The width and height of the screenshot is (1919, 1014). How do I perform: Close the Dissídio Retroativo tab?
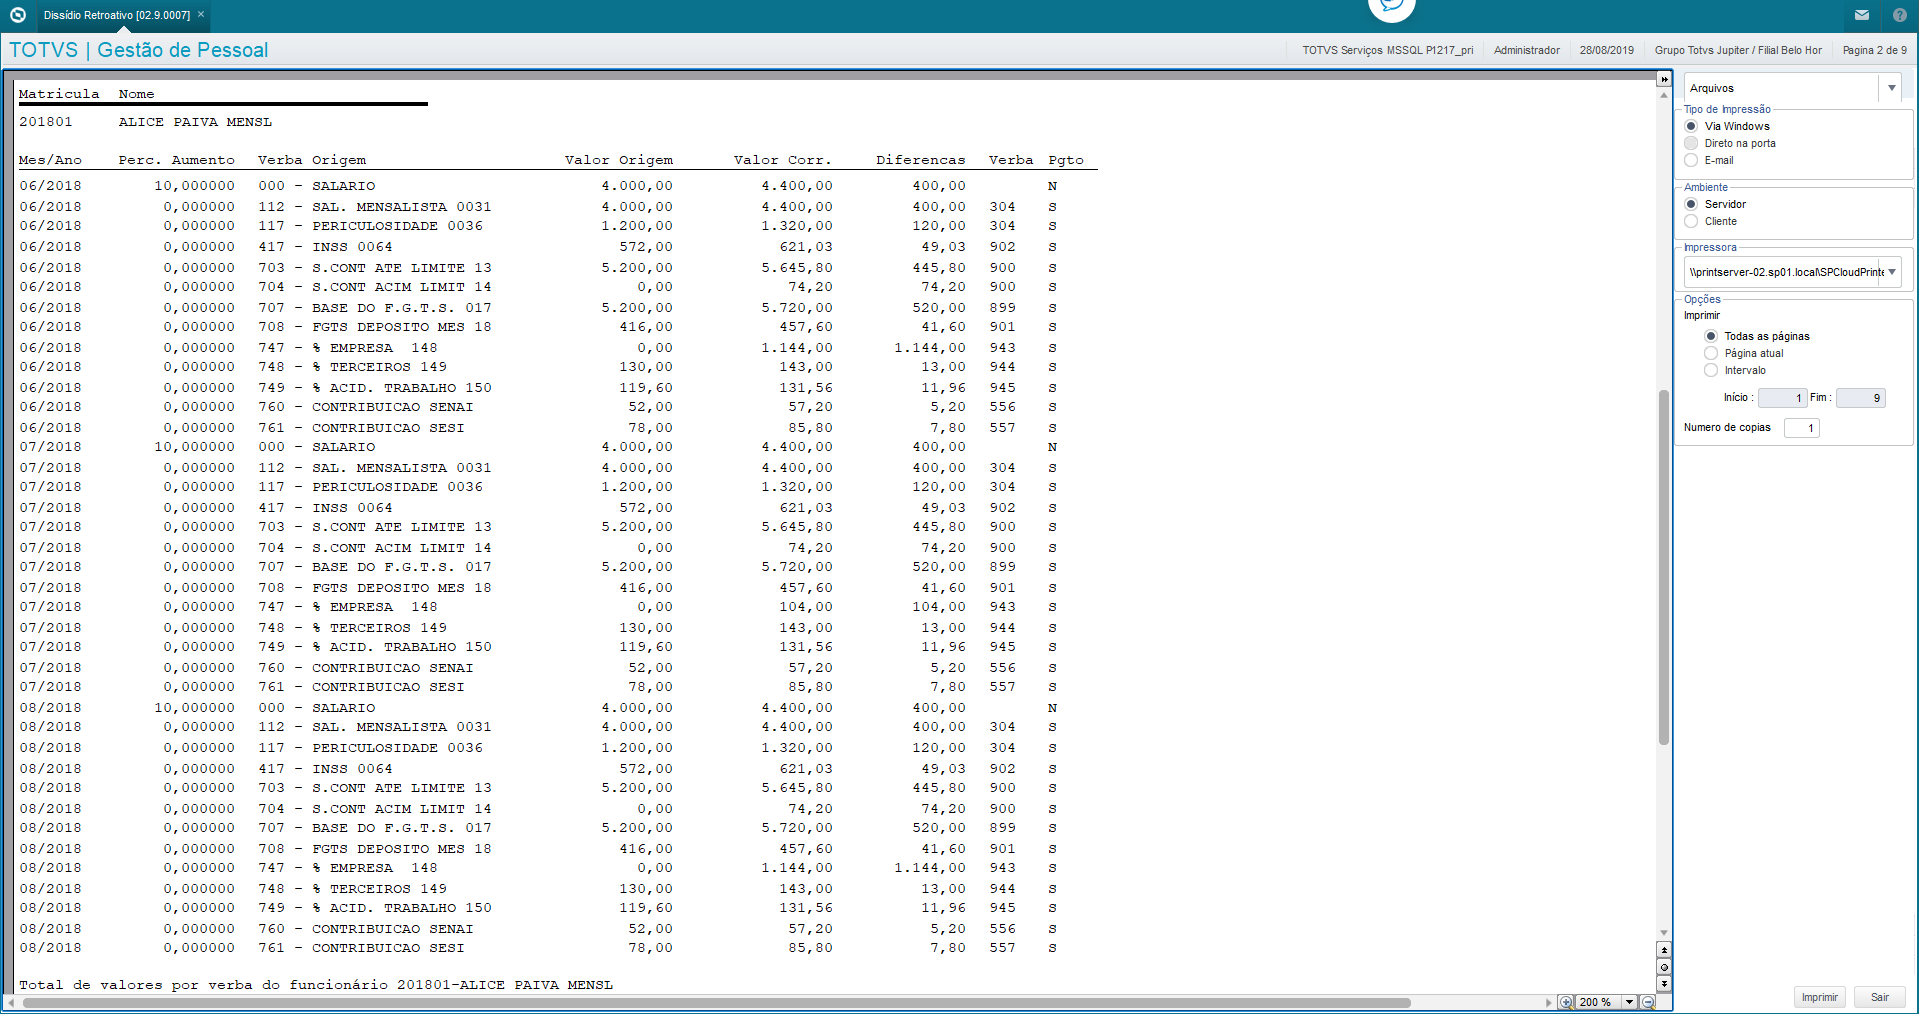click(x=201, y=15)
